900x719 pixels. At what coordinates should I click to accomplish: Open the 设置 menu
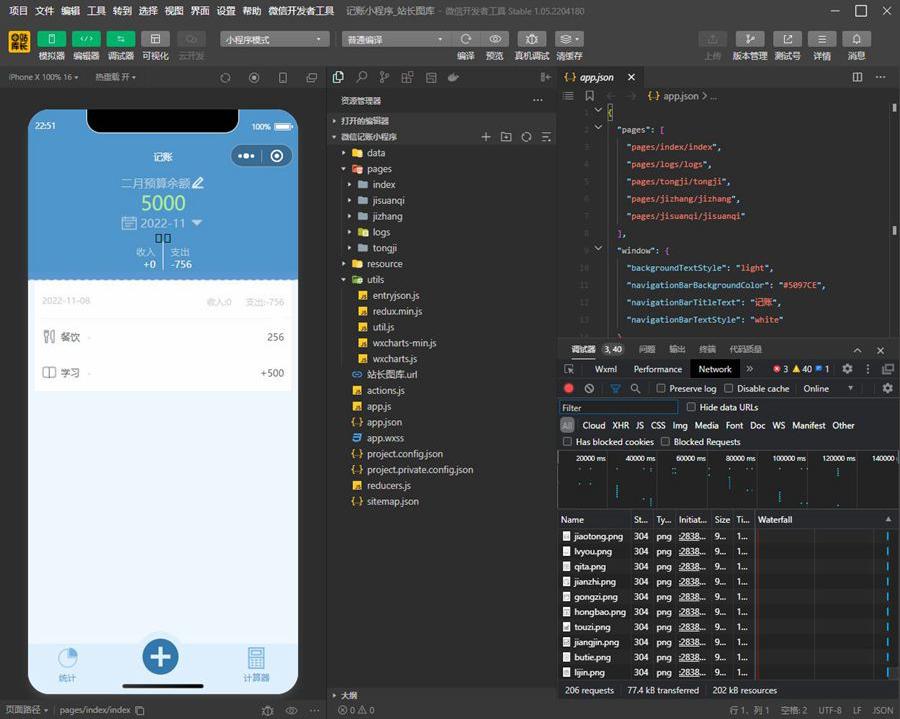pos(226,11)
